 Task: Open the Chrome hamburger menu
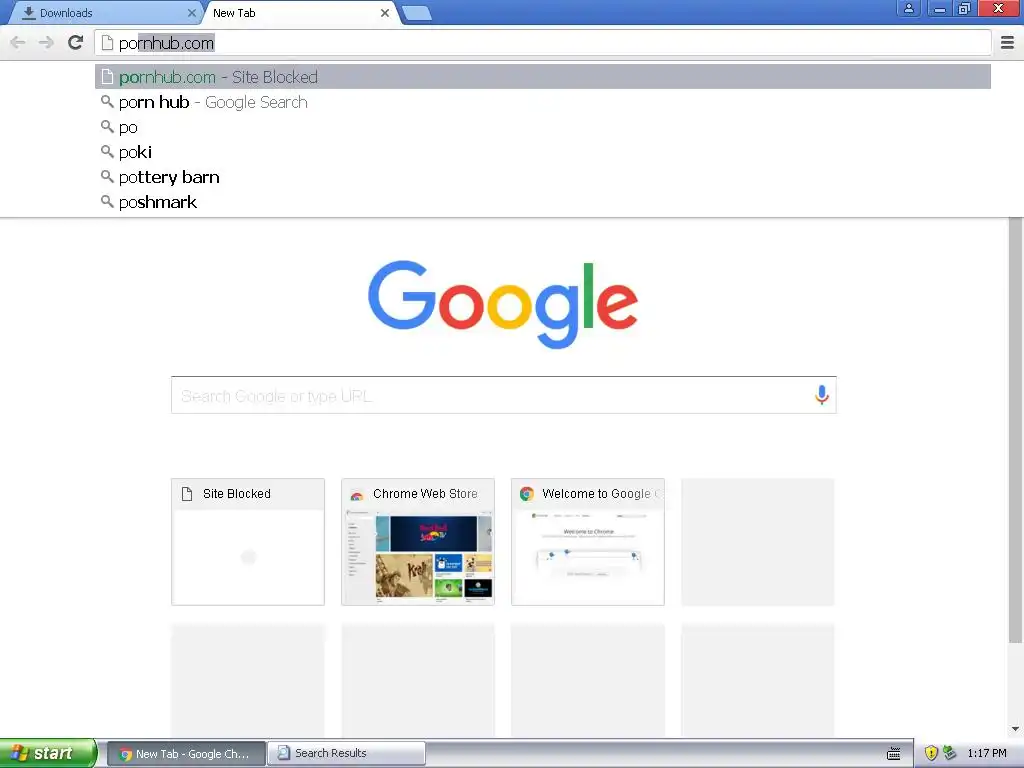click(1007, 42)
